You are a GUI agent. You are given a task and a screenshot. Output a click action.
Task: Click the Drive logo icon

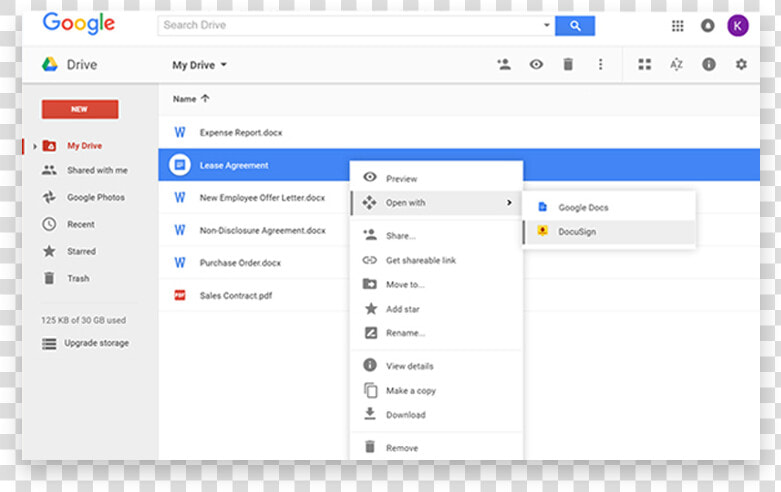[49, 64]
